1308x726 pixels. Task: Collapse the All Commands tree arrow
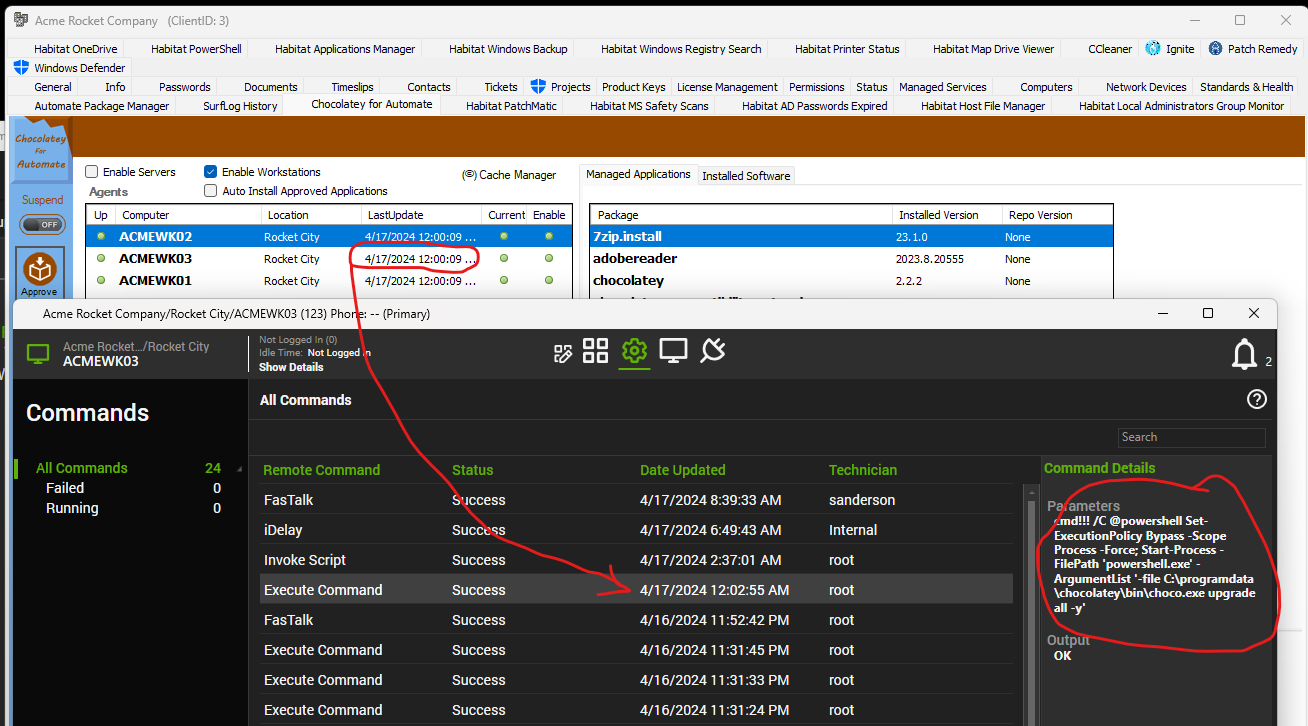click(239, 469)
